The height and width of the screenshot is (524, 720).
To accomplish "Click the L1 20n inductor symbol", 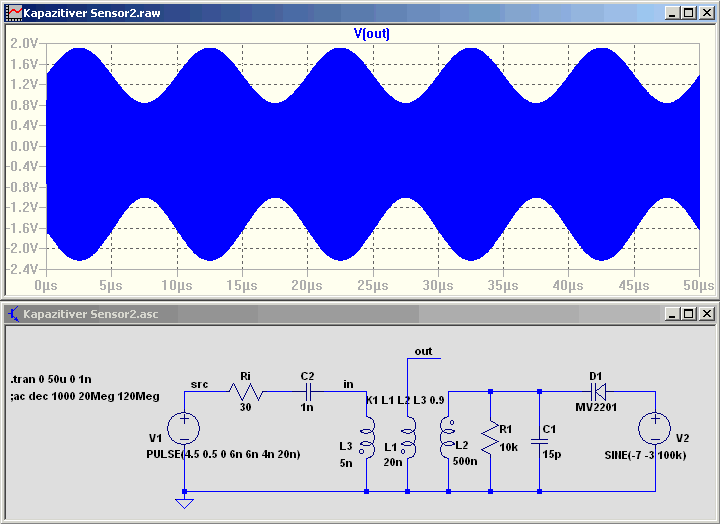I will pos(408,437).
